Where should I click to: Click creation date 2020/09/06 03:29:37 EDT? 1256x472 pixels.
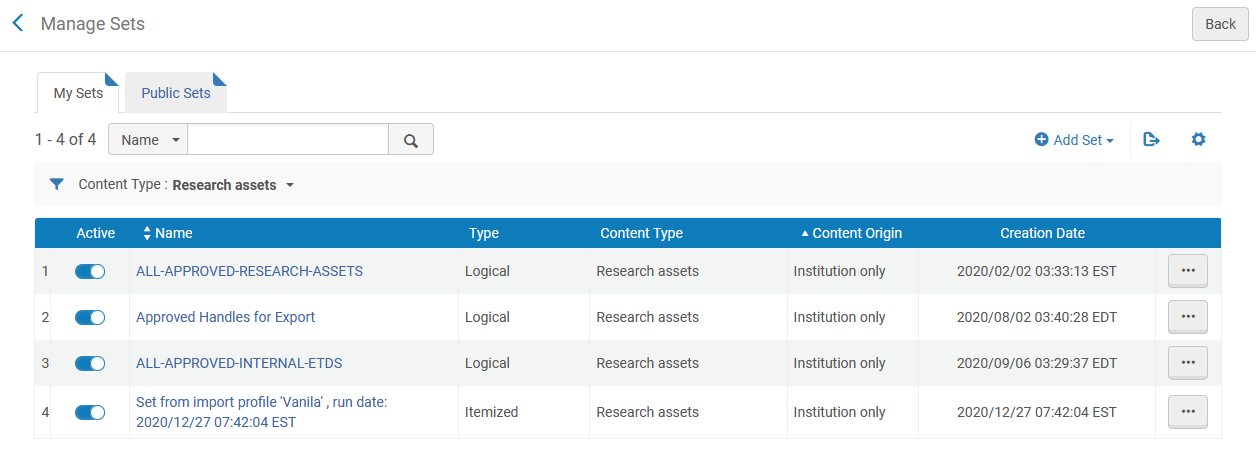coord(1036,363)
